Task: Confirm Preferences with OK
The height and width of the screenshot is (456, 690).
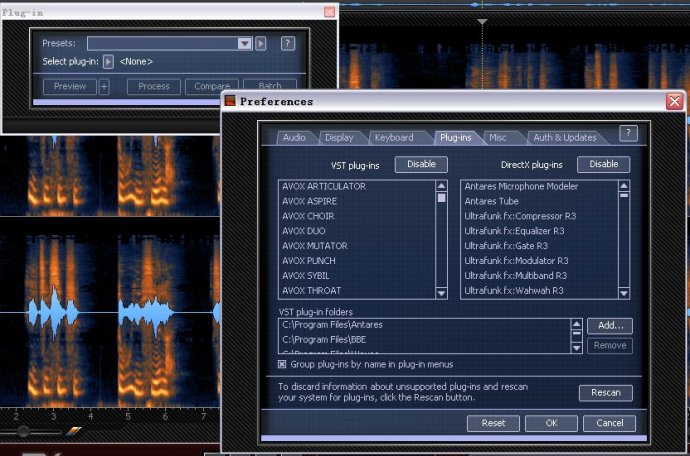Action: pyautogui.click(x=551, y=423)
